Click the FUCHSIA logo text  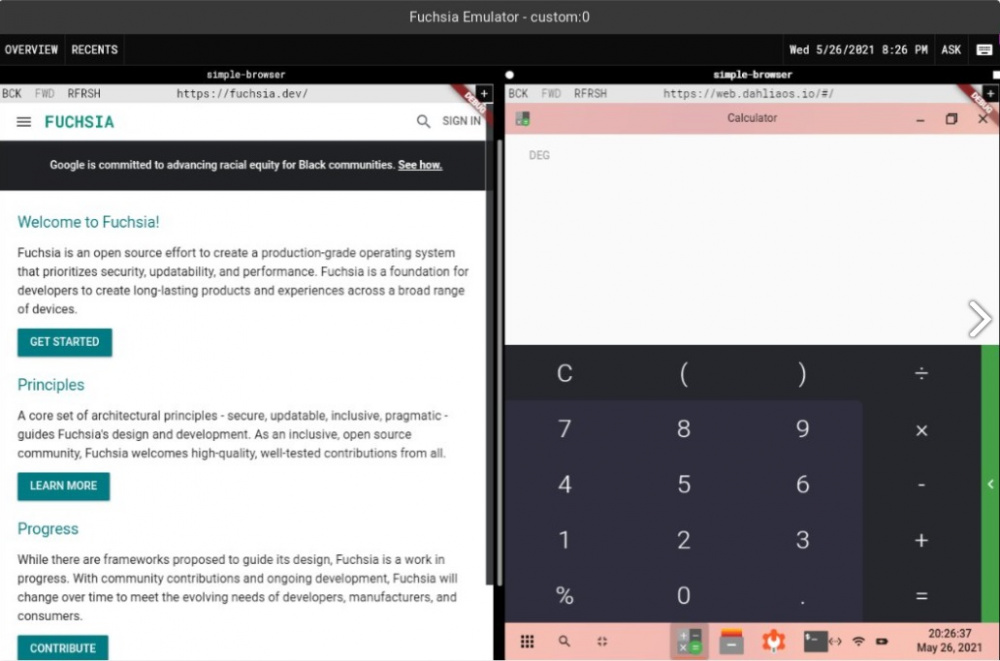(x=79, y=122)
